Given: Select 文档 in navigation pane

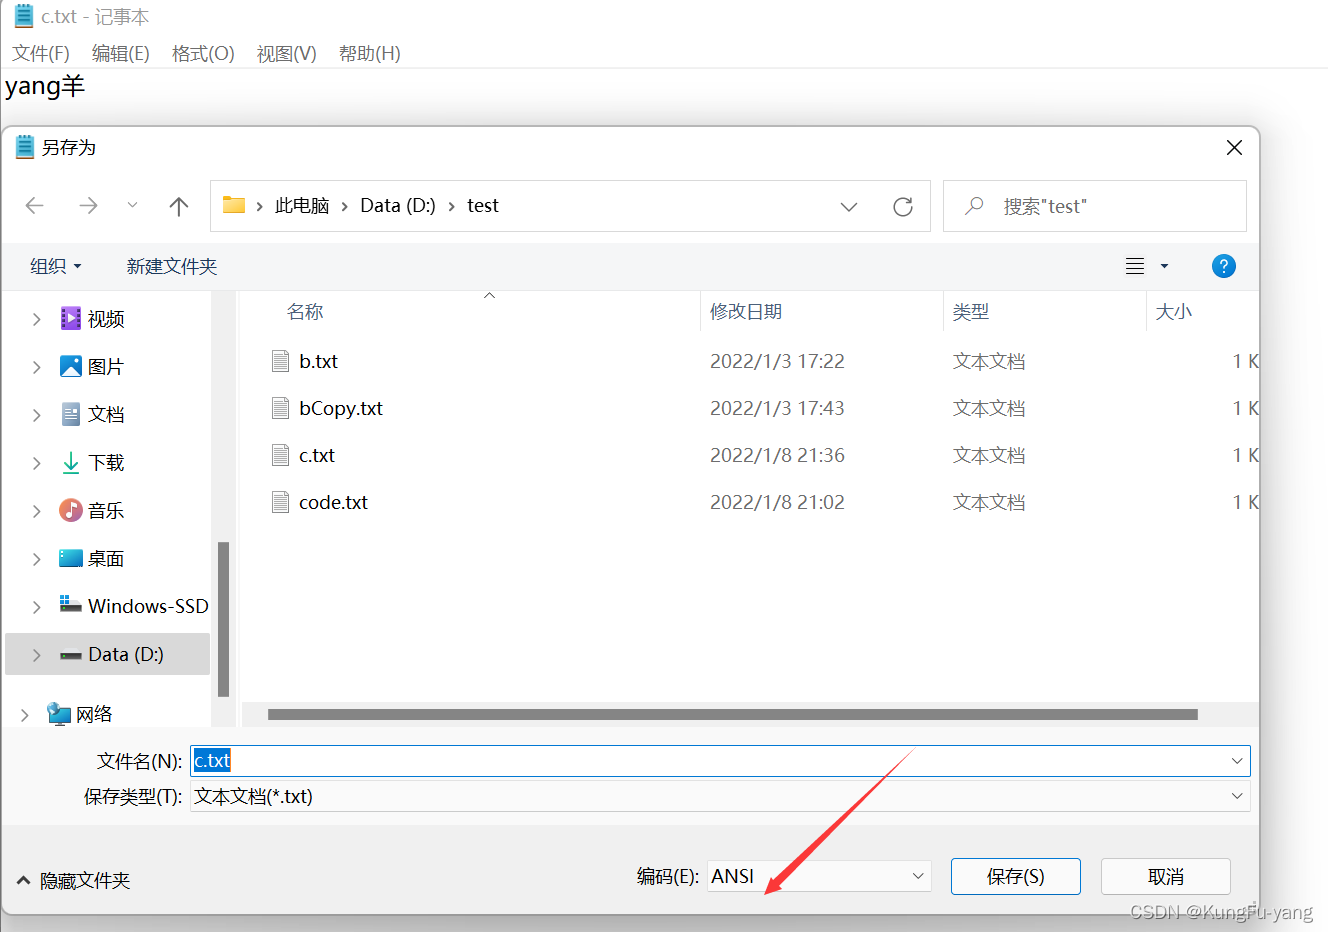Looking at the screenshot, I should point(106,414).
